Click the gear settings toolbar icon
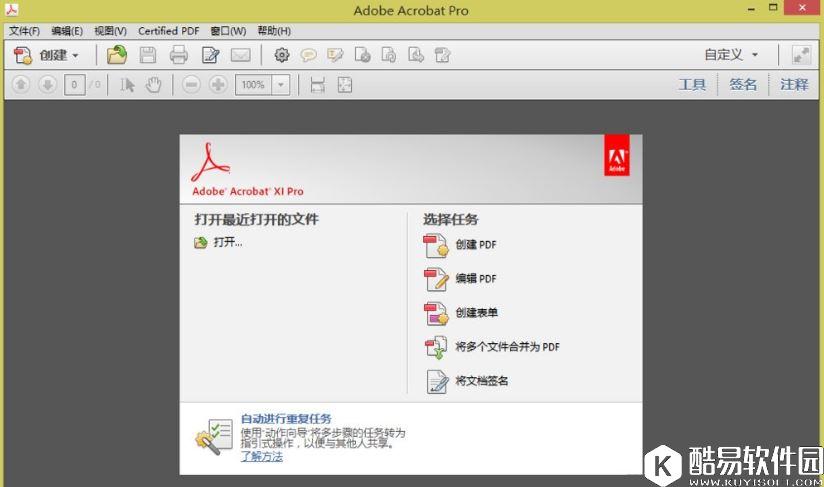The image size is (824, 487). click(x=282, y=55)
